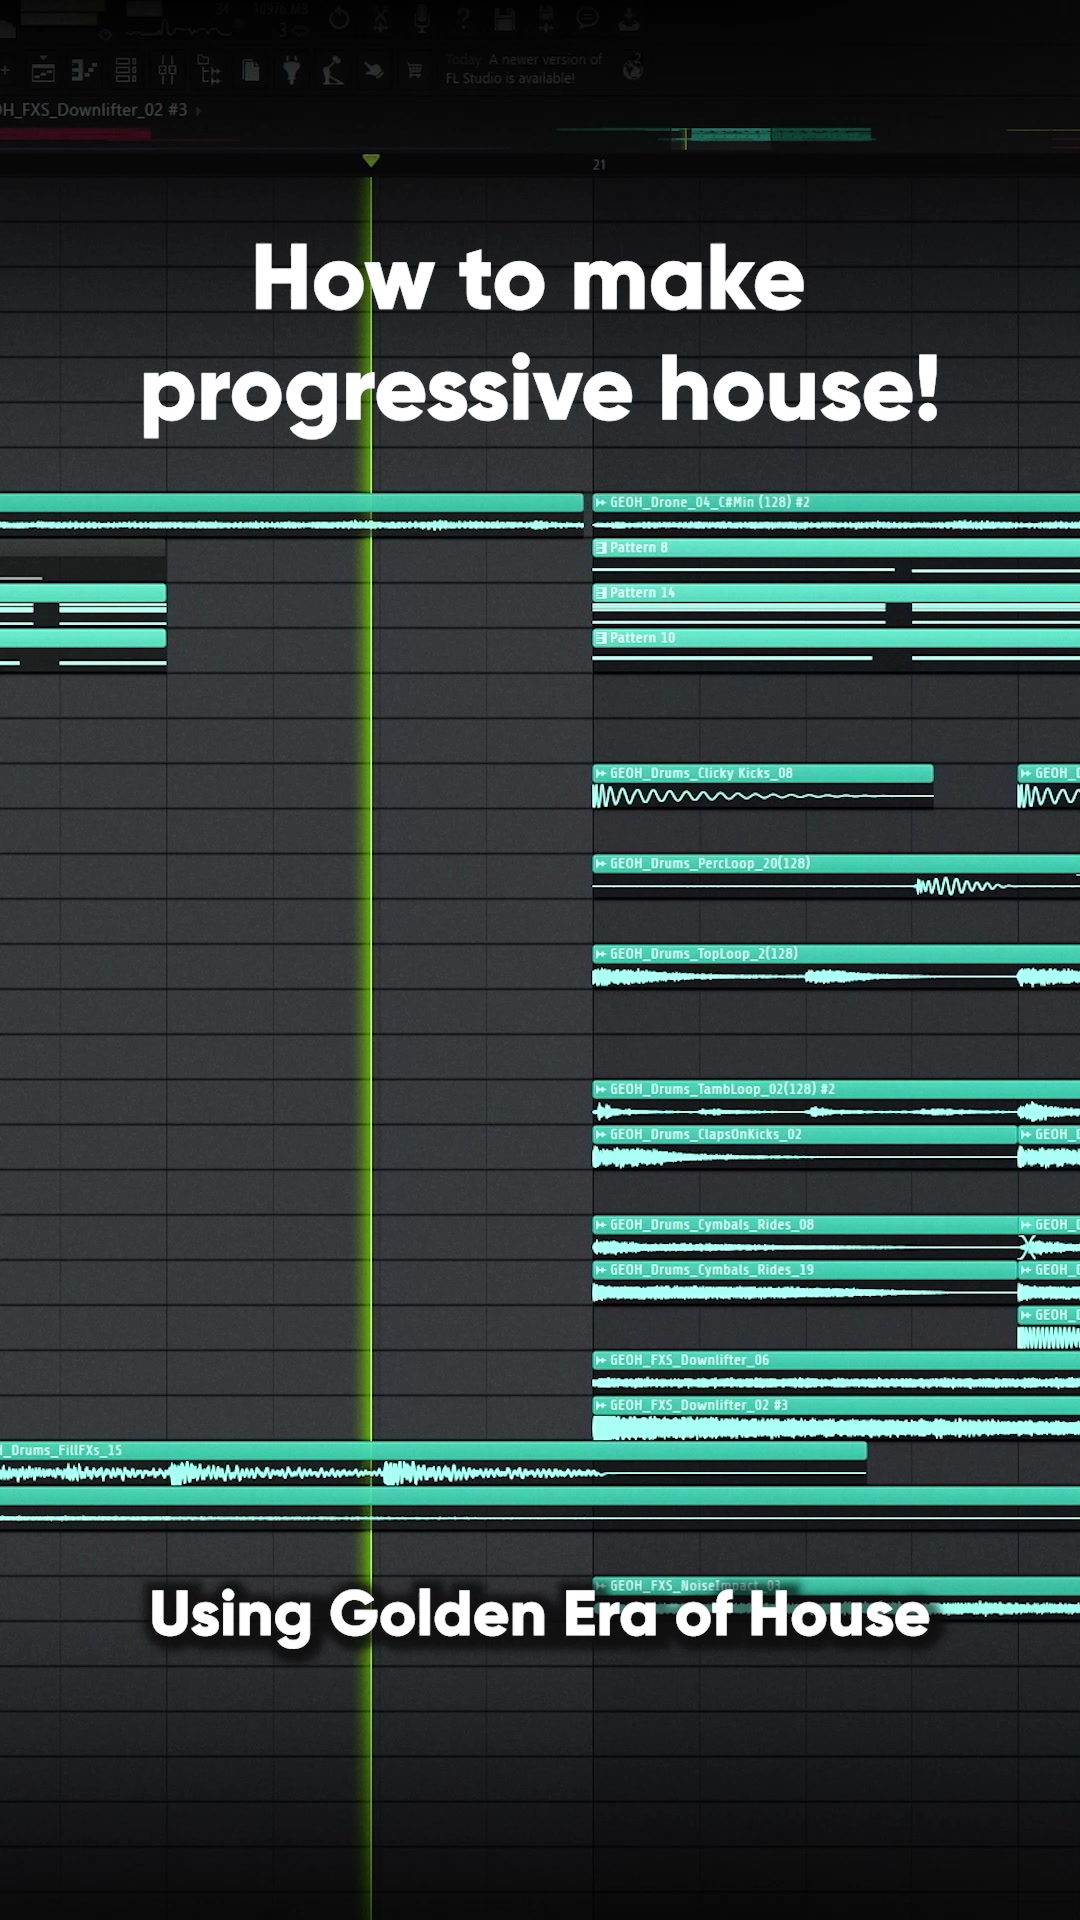Screen dimensions: 1080x1920
Task: Show the Channel rack from the toolbar
Action: [x=126, y=71]
